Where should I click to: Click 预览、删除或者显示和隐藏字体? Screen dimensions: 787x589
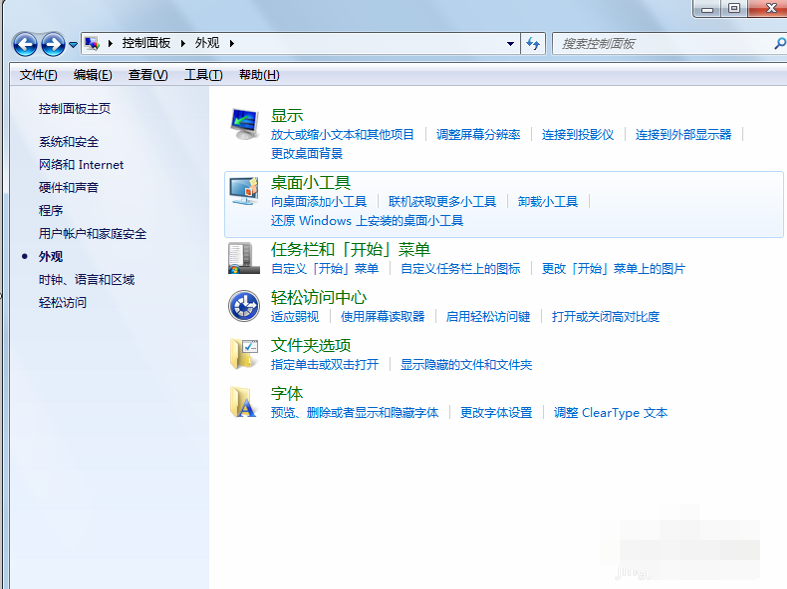355,413
